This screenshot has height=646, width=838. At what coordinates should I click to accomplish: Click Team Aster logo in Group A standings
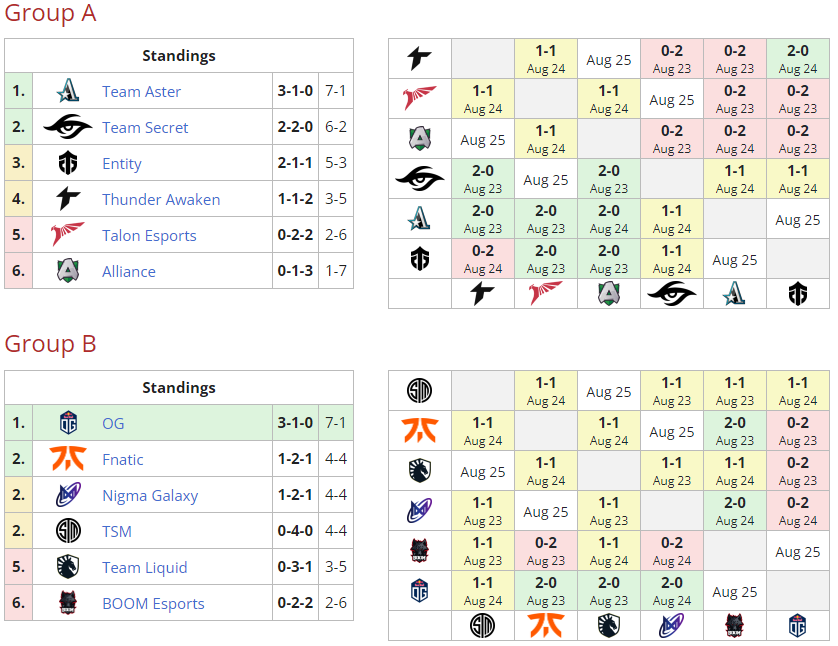coord(68,91)
